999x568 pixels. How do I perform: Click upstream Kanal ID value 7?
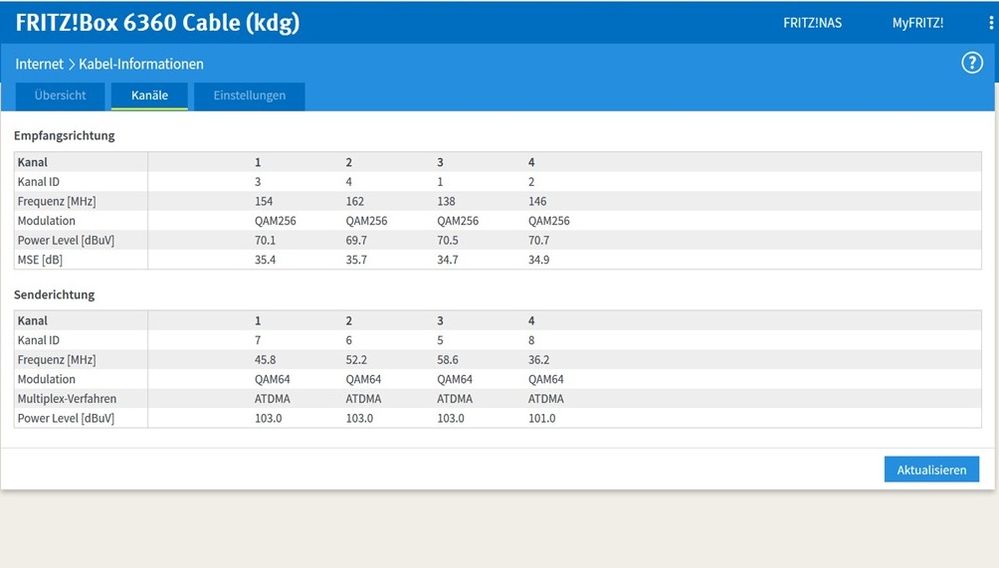[x=257, y=340]
